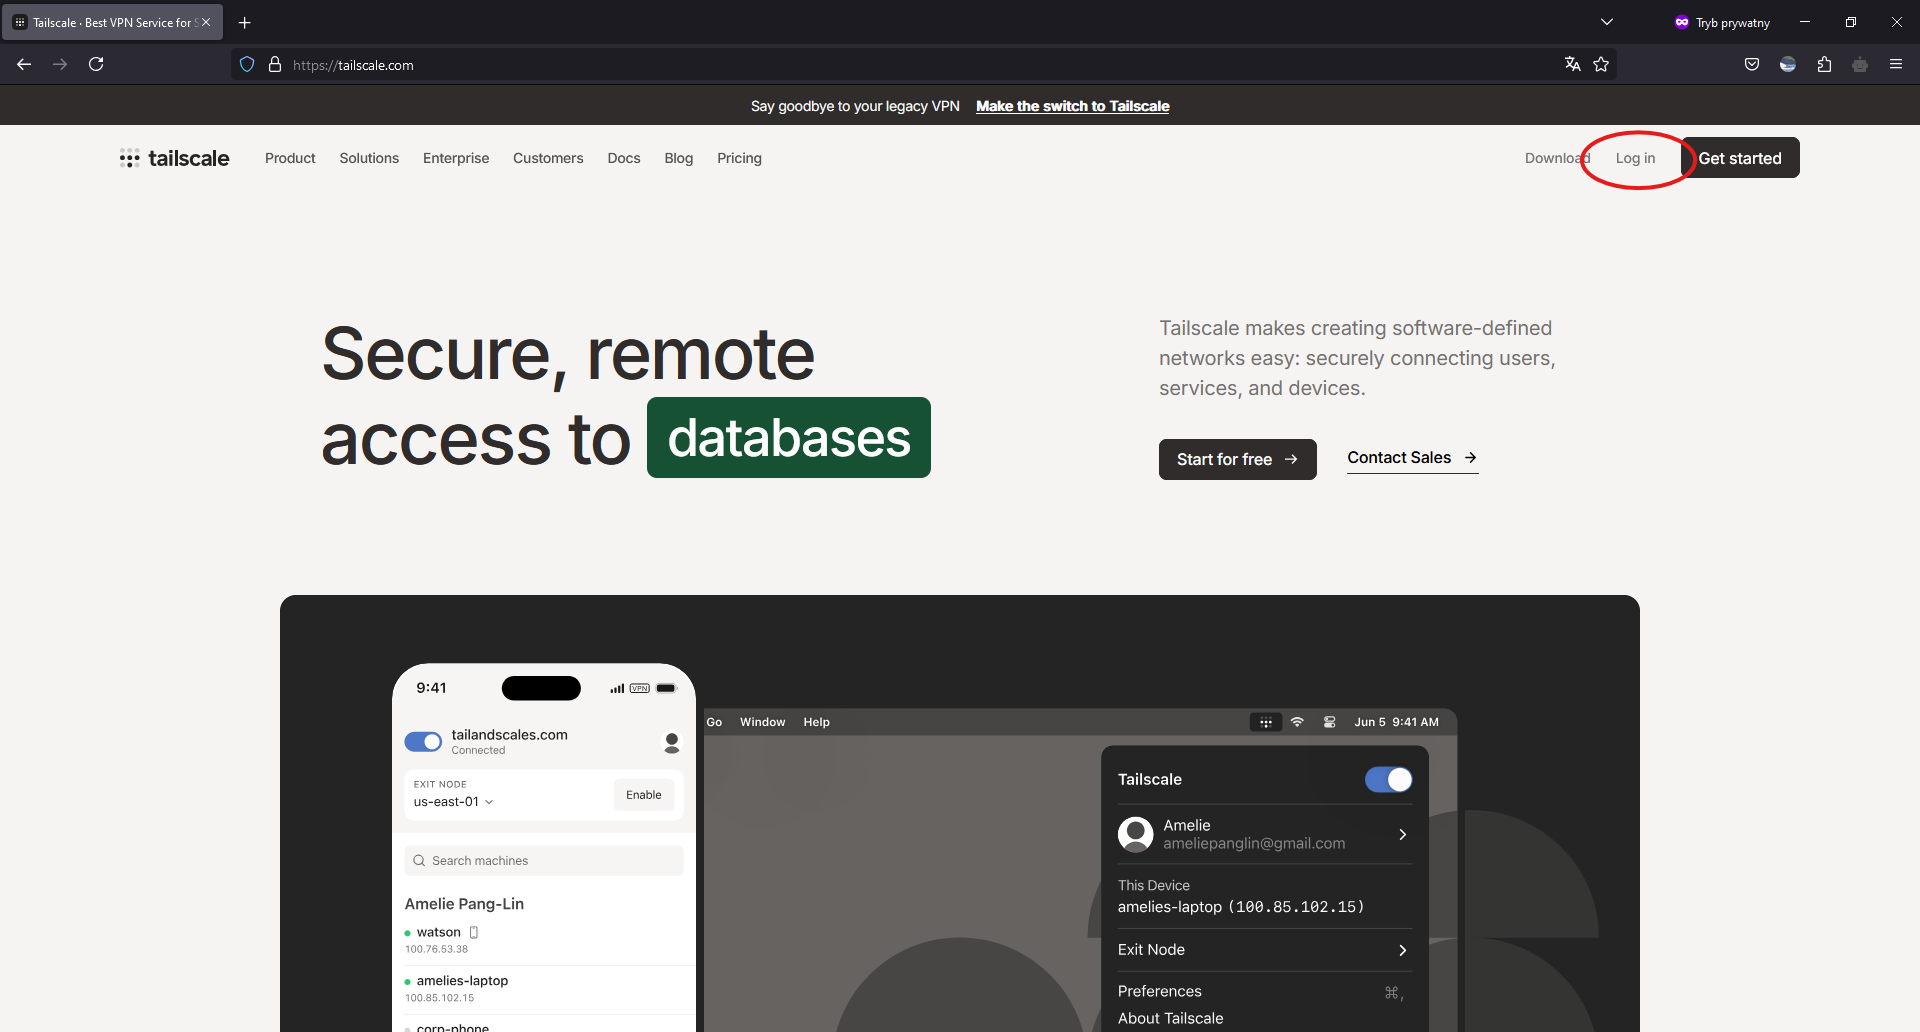Open the Firefox hamburger menu
The image size is (1920, 1032).
[1896, 64]
